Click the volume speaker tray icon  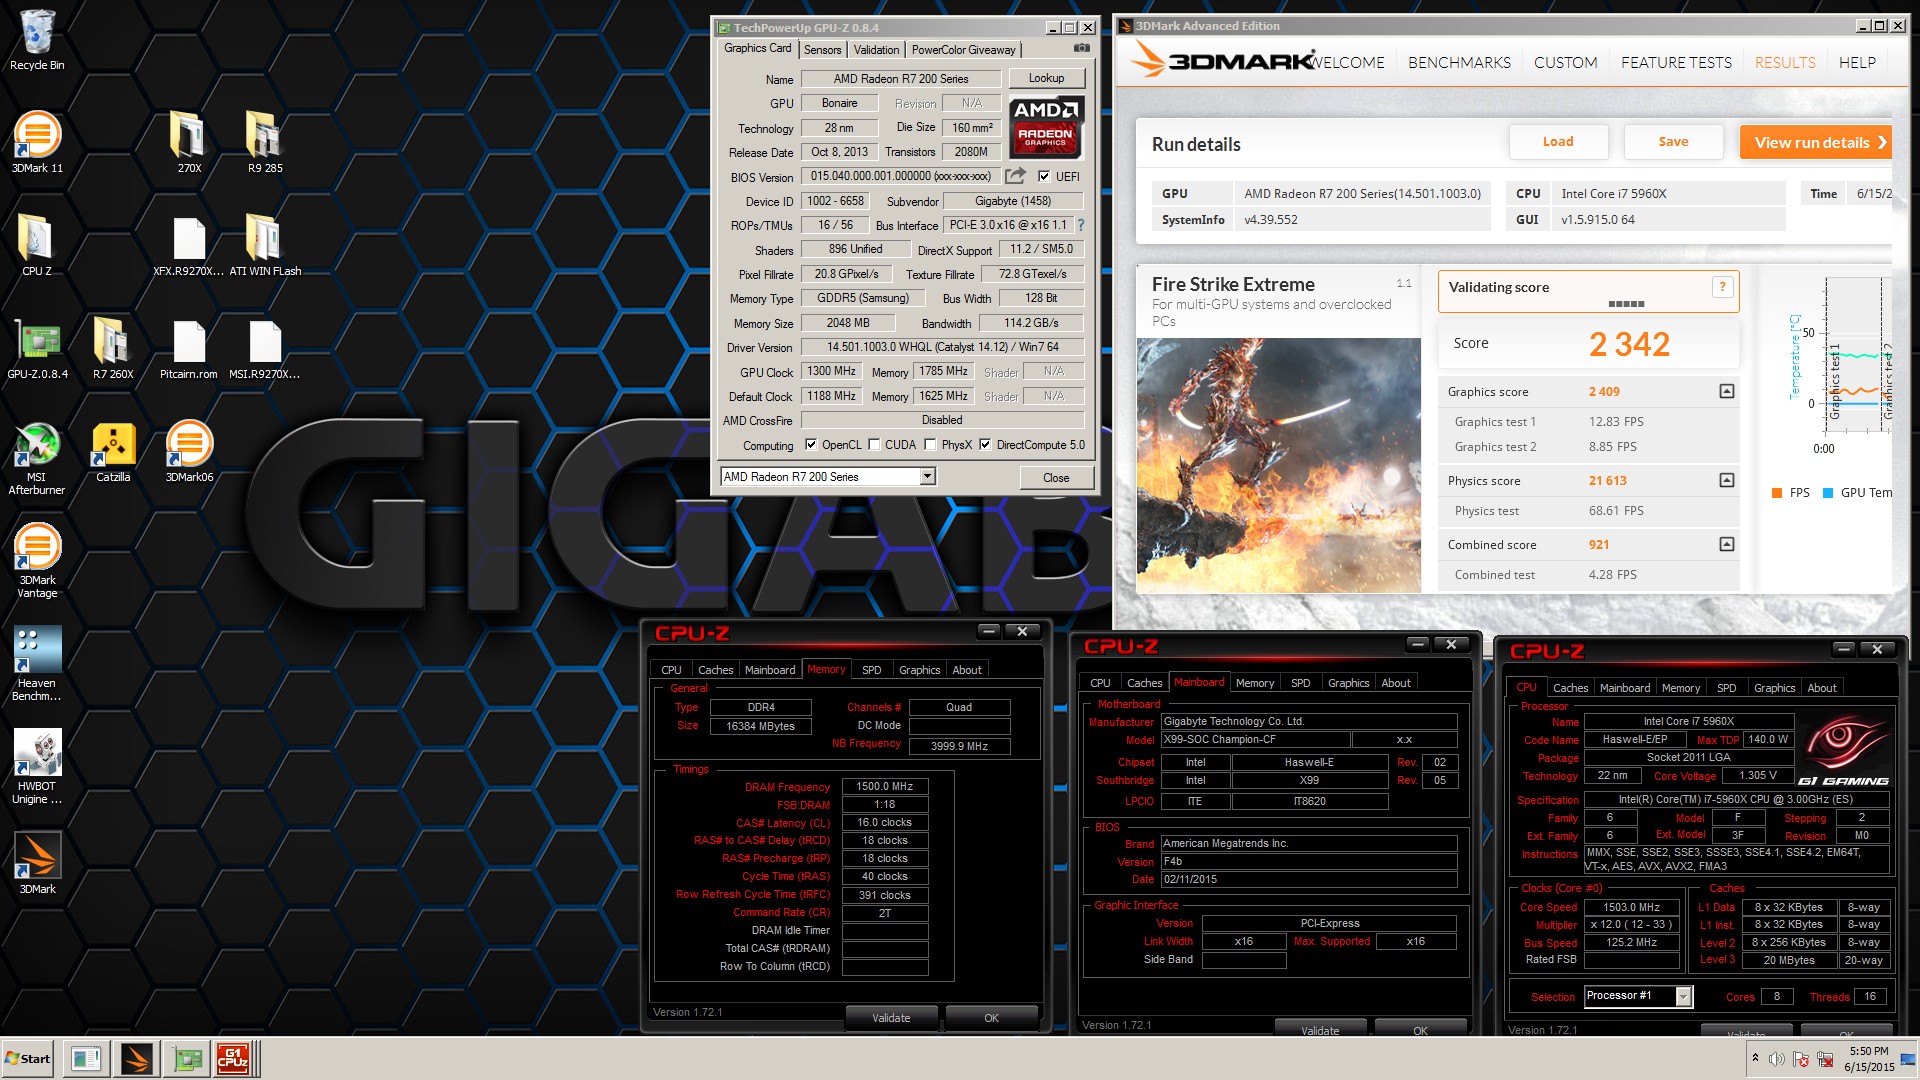click(x=1776, y=1059)
